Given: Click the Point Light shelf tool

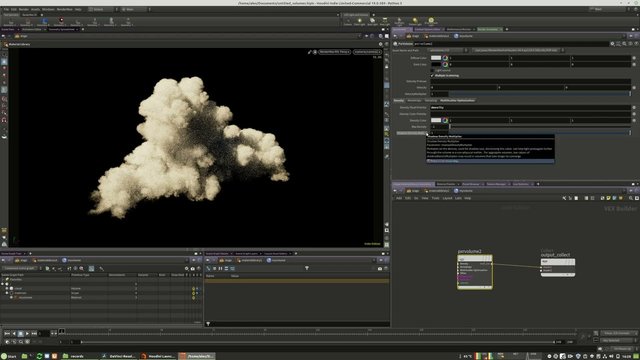Looking at the screenshot, I should [360, 21].
